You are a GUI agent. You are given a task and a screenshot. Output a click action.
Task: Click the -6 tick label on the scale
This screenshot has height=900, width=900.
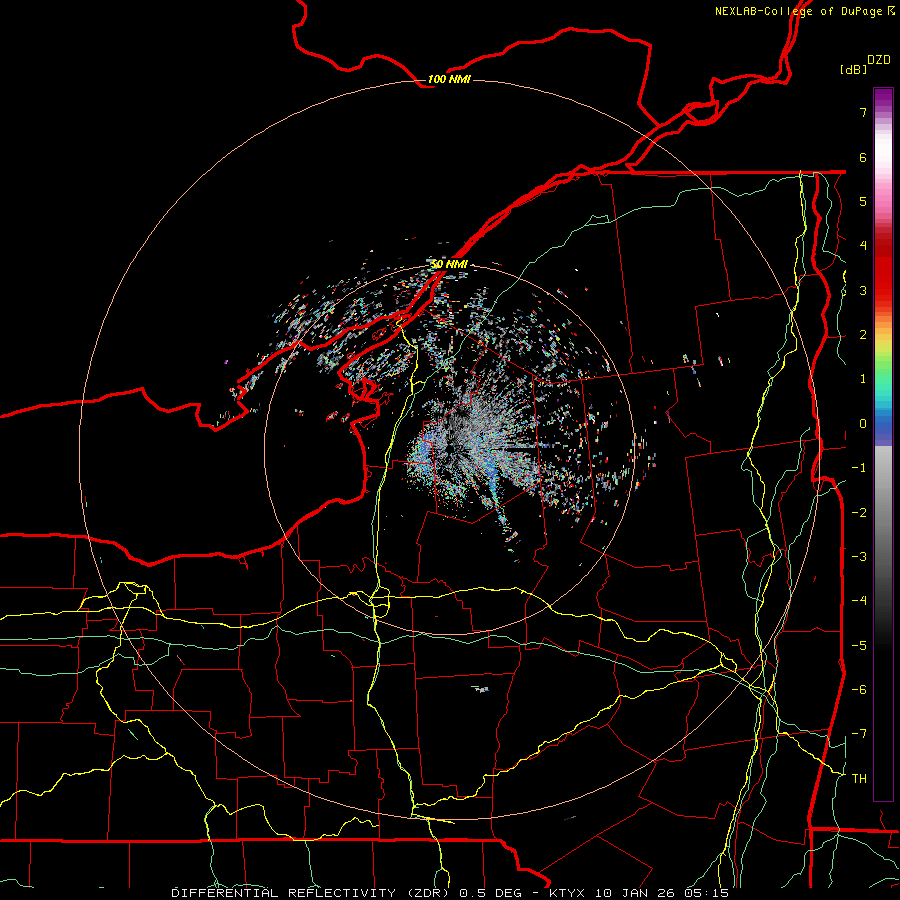click(x=859, y=689)
